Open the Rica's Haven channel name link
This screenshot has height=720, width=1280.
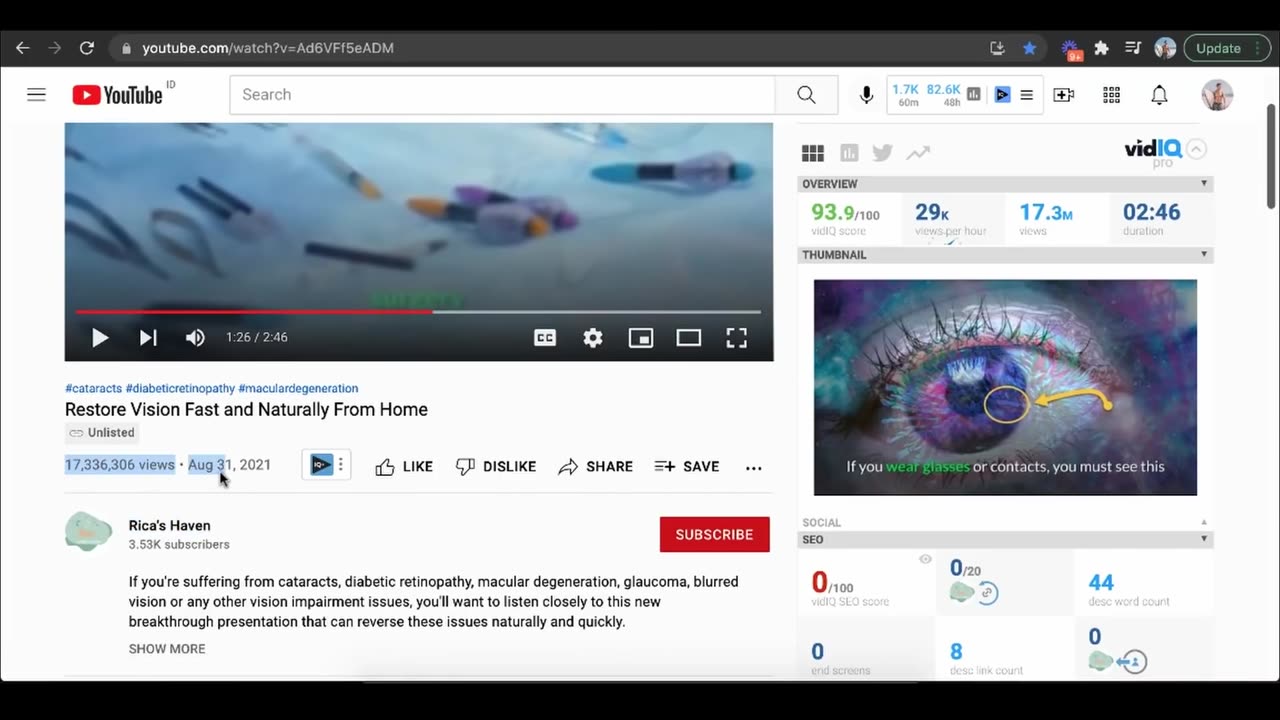pos(170,526)
